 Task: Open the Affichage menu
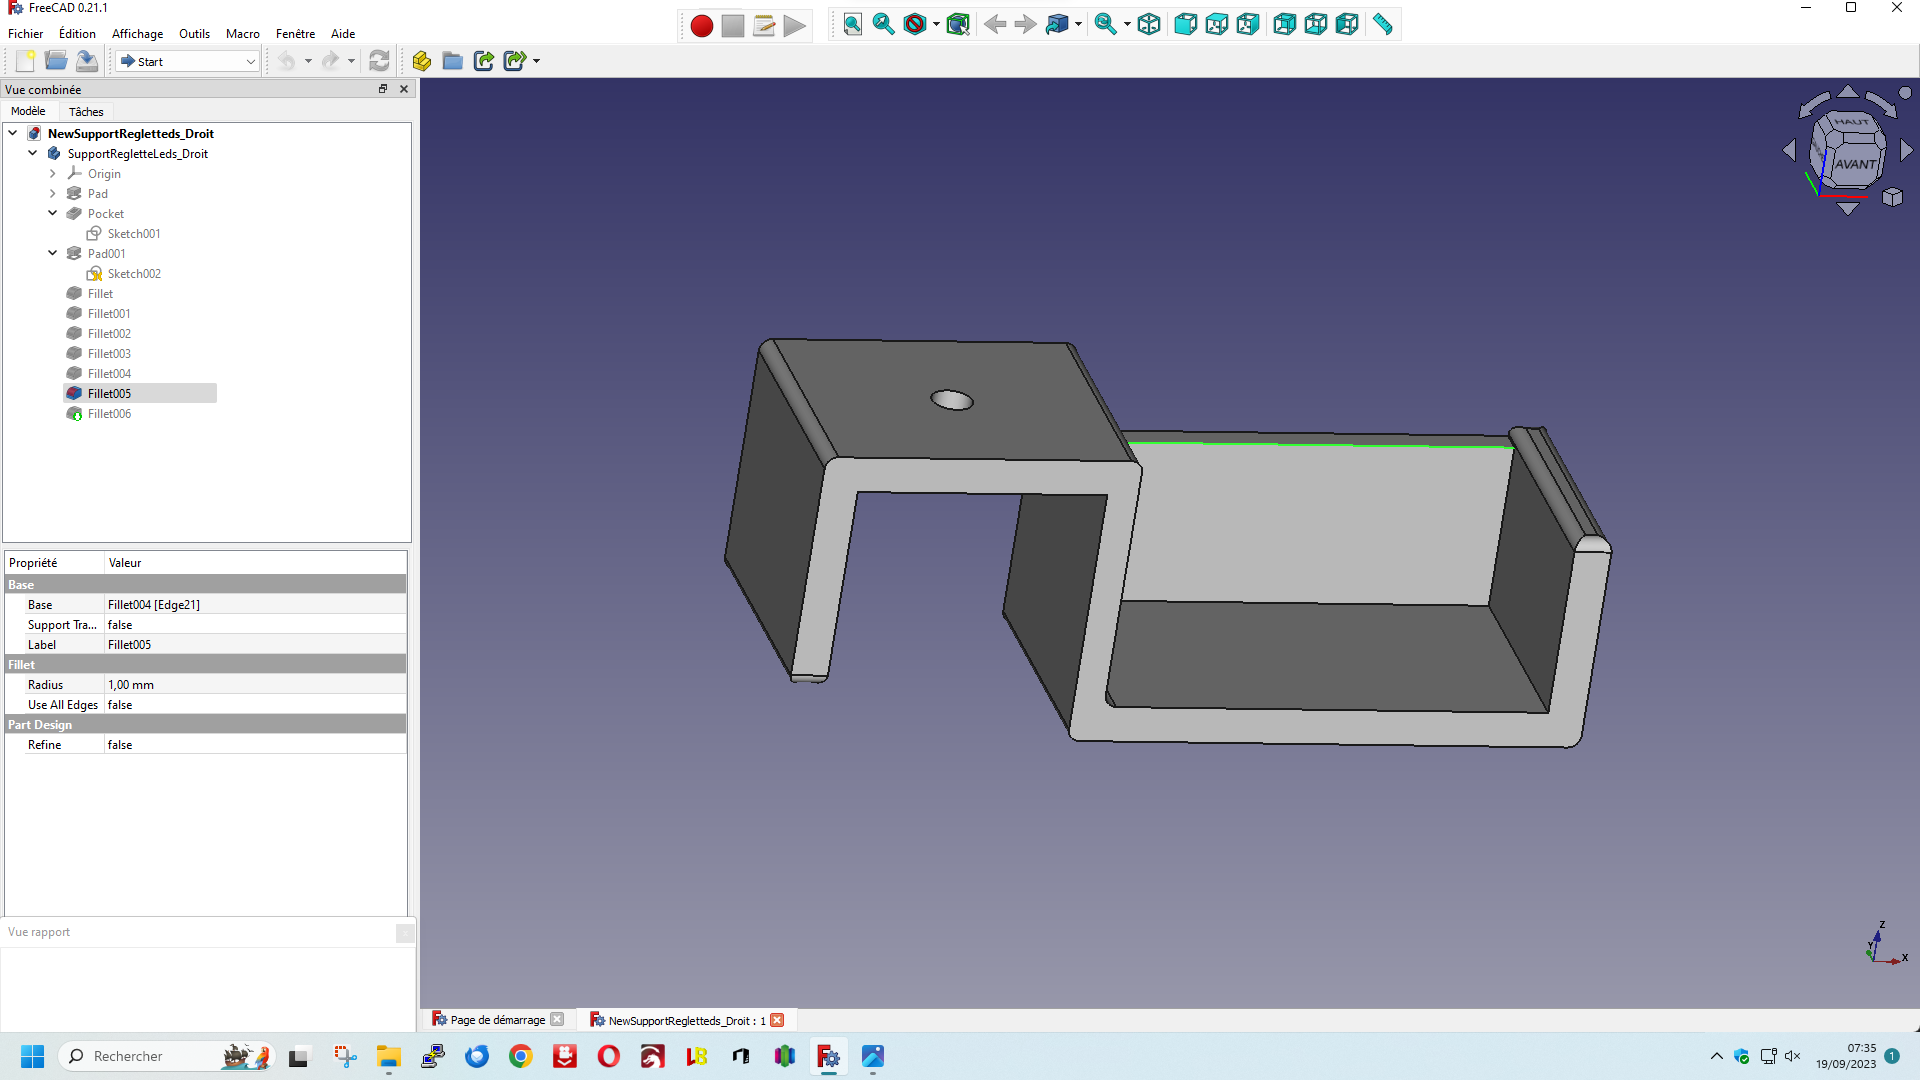point(137,34)
